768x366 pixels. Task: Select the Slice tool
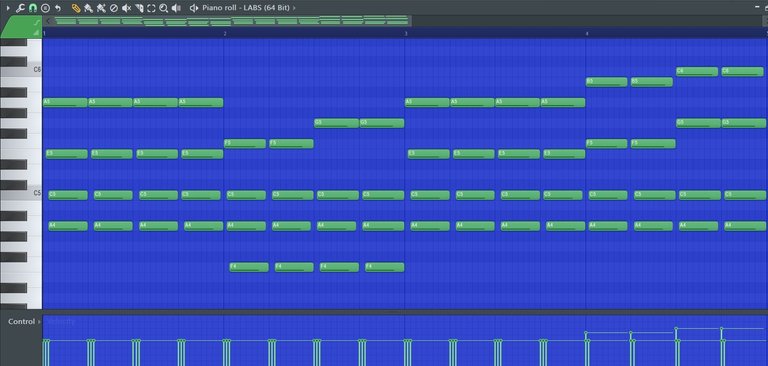point(139,8)
